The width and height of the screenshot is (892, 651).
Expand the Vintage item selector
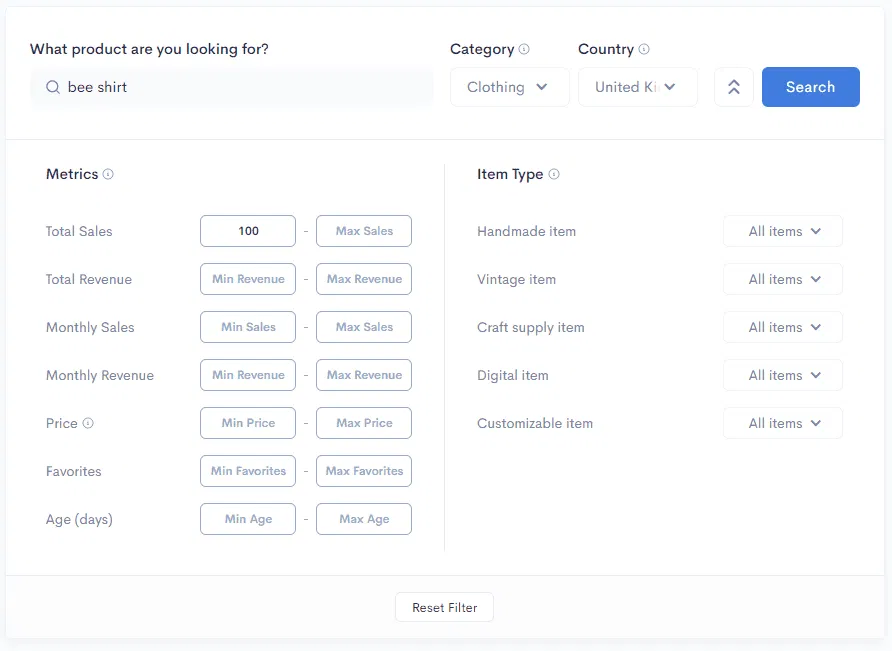[782, 279]
